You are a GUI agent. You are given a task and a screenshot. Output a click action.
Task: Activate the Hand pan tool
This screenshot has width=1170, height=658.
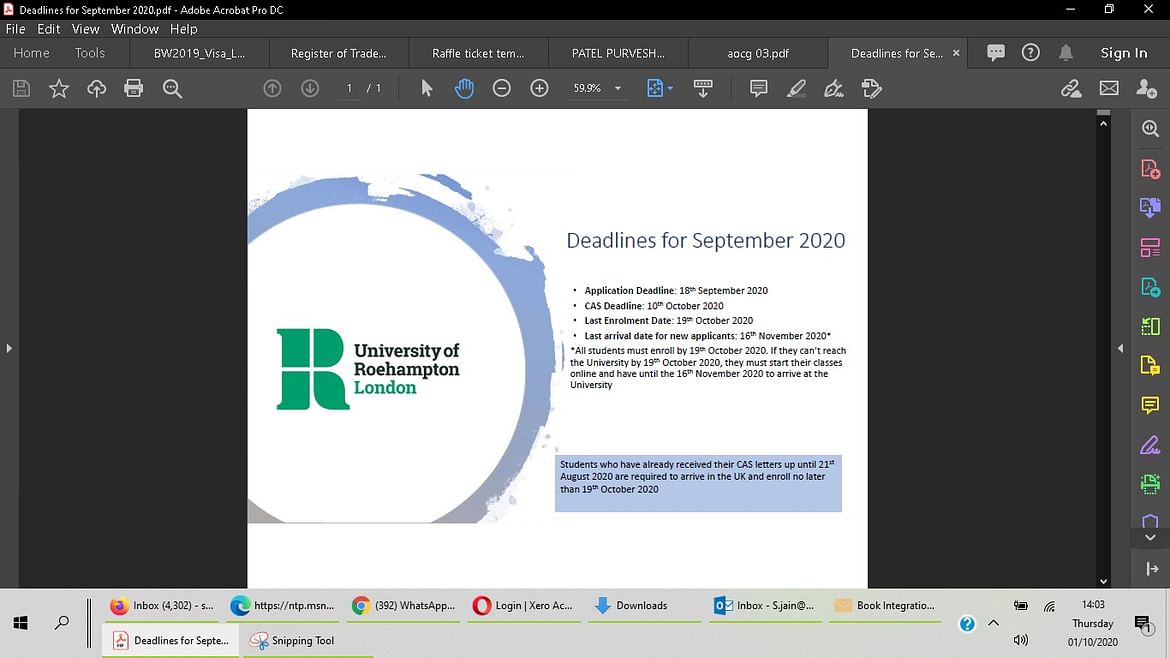(464, 88)
